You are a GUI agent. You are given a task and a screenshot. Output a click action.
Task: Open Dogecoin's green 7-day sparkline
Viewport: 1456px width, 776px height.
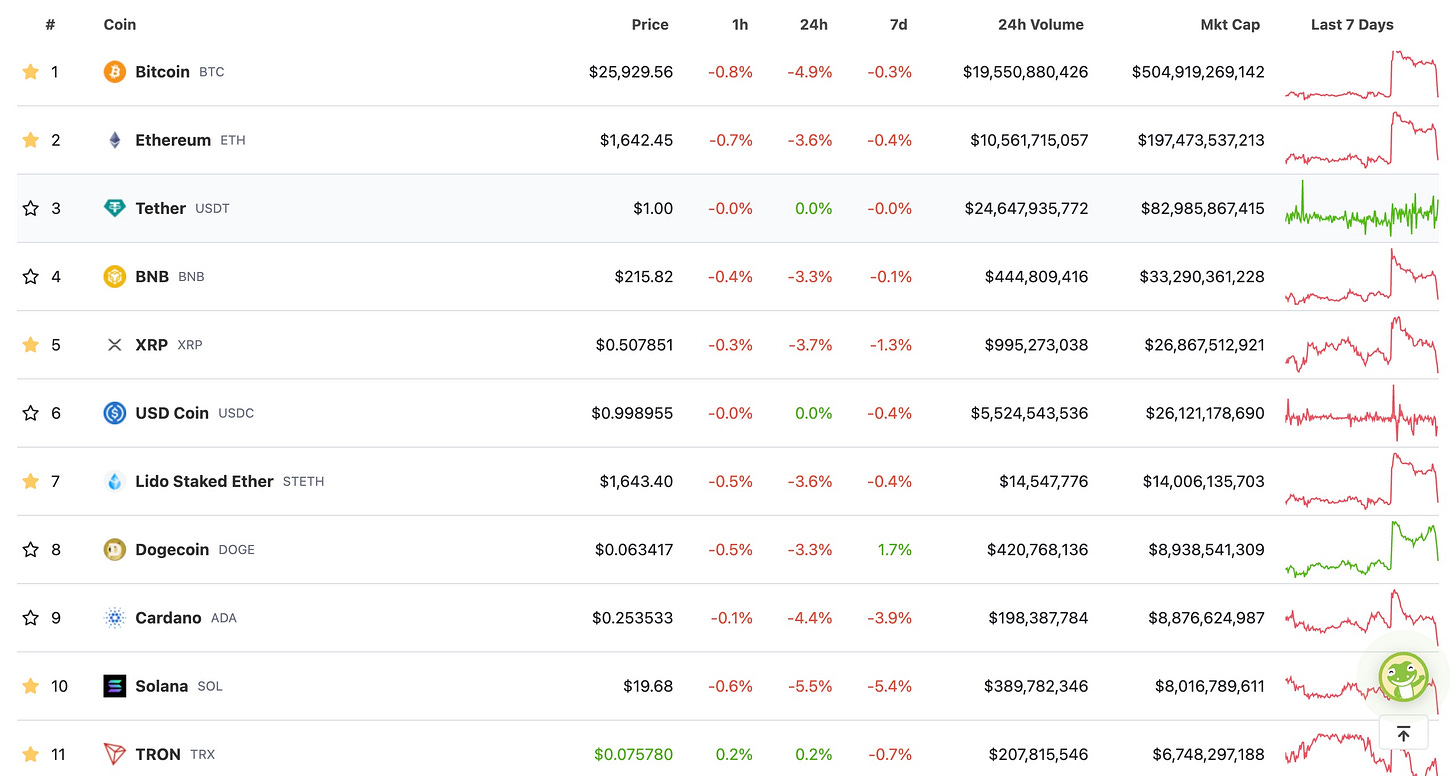1362,549
